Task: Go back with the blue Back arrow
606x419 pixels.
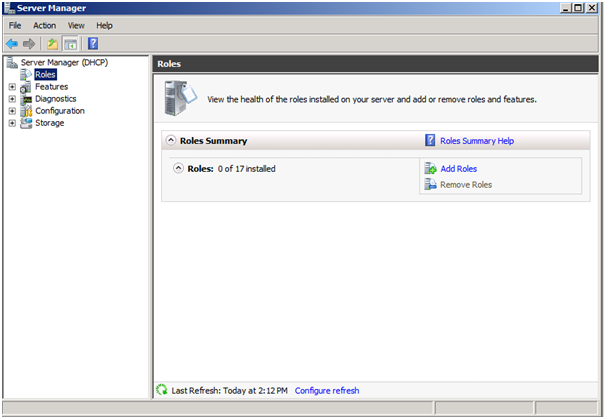Action: pyautogui.click(x=12, y=44)
